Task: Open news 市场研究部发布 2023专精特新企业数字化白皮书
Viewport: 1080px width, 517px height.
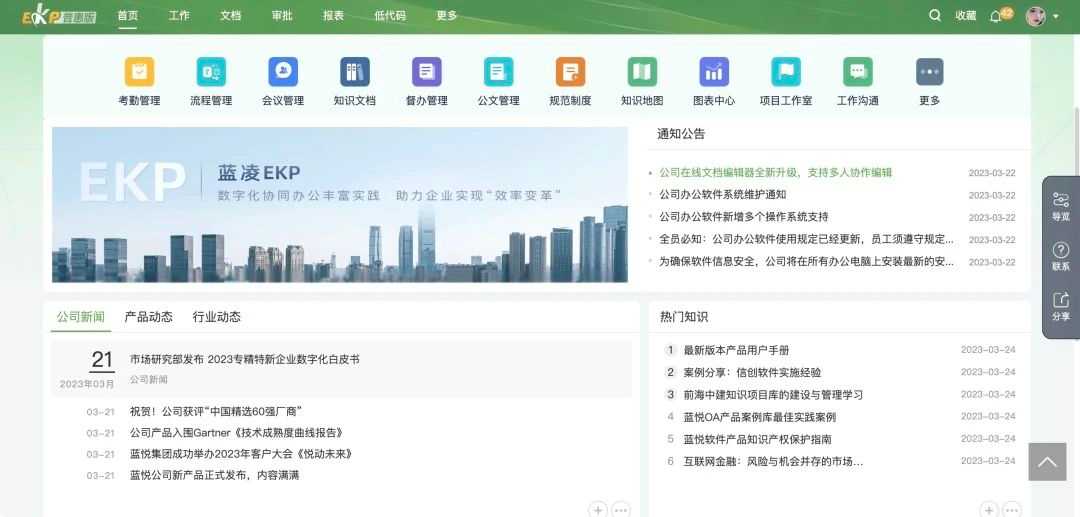Action: tap(245, 359)
